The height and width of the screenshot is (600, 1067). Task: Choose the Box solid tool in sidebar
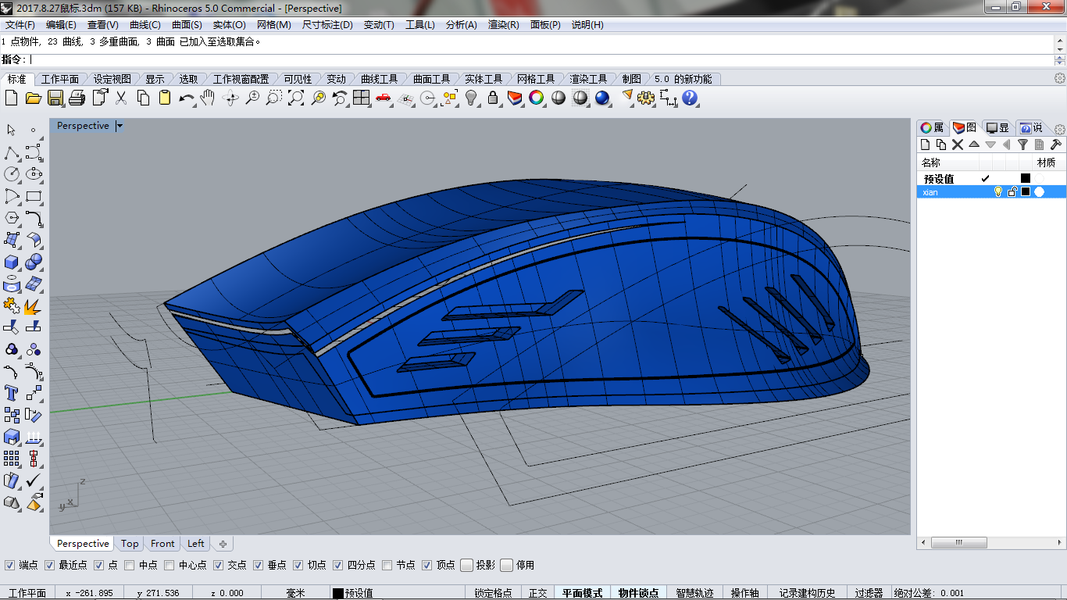[12, 262]
